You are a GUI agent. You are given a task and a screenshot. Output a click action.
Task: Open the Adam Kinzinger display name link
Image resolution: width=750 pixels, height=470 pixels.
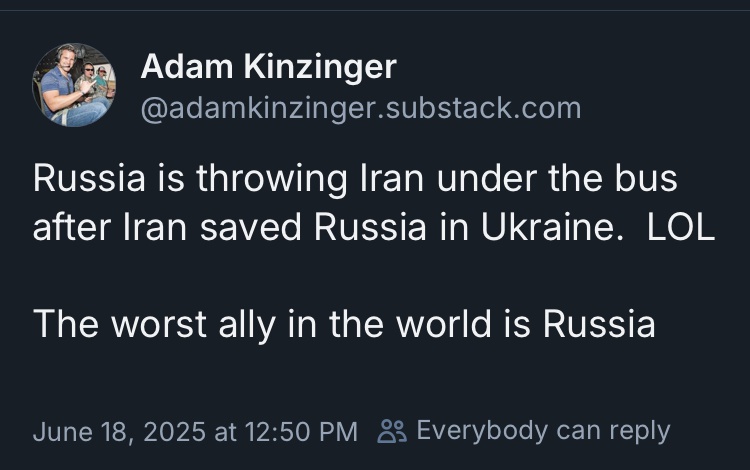click(268, 67)
